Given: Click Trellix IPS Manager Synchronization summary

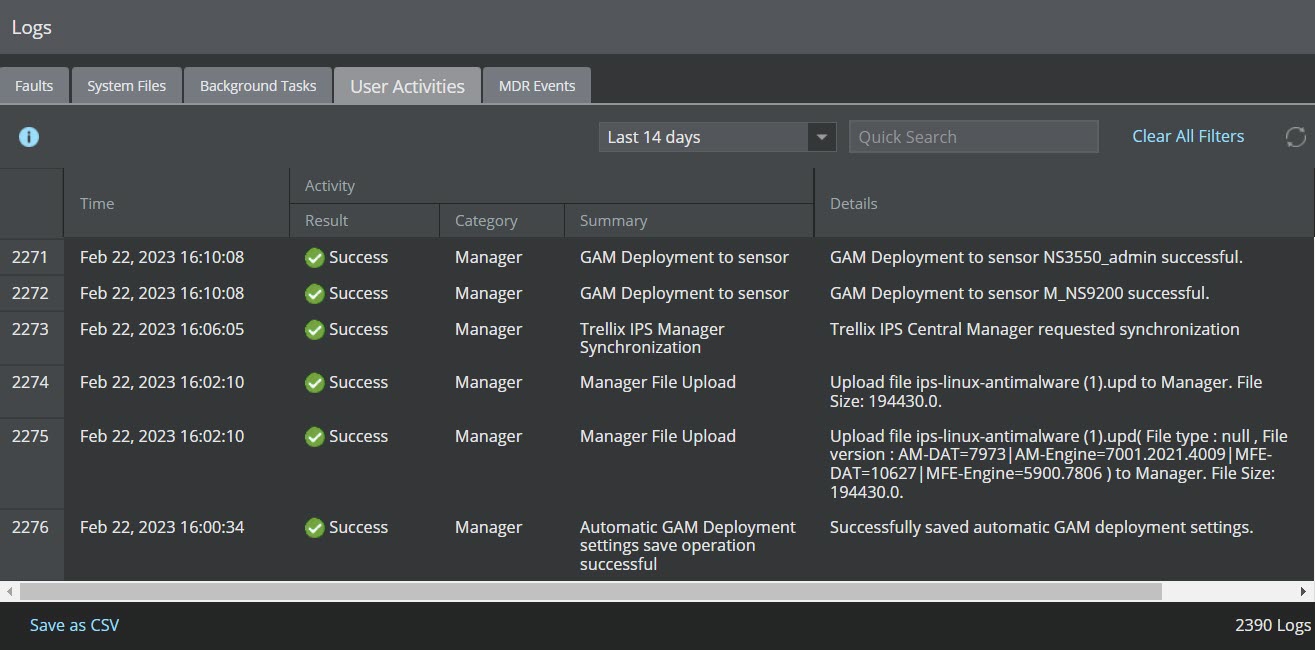Looking at the screenshot, I should pos(652,338).
